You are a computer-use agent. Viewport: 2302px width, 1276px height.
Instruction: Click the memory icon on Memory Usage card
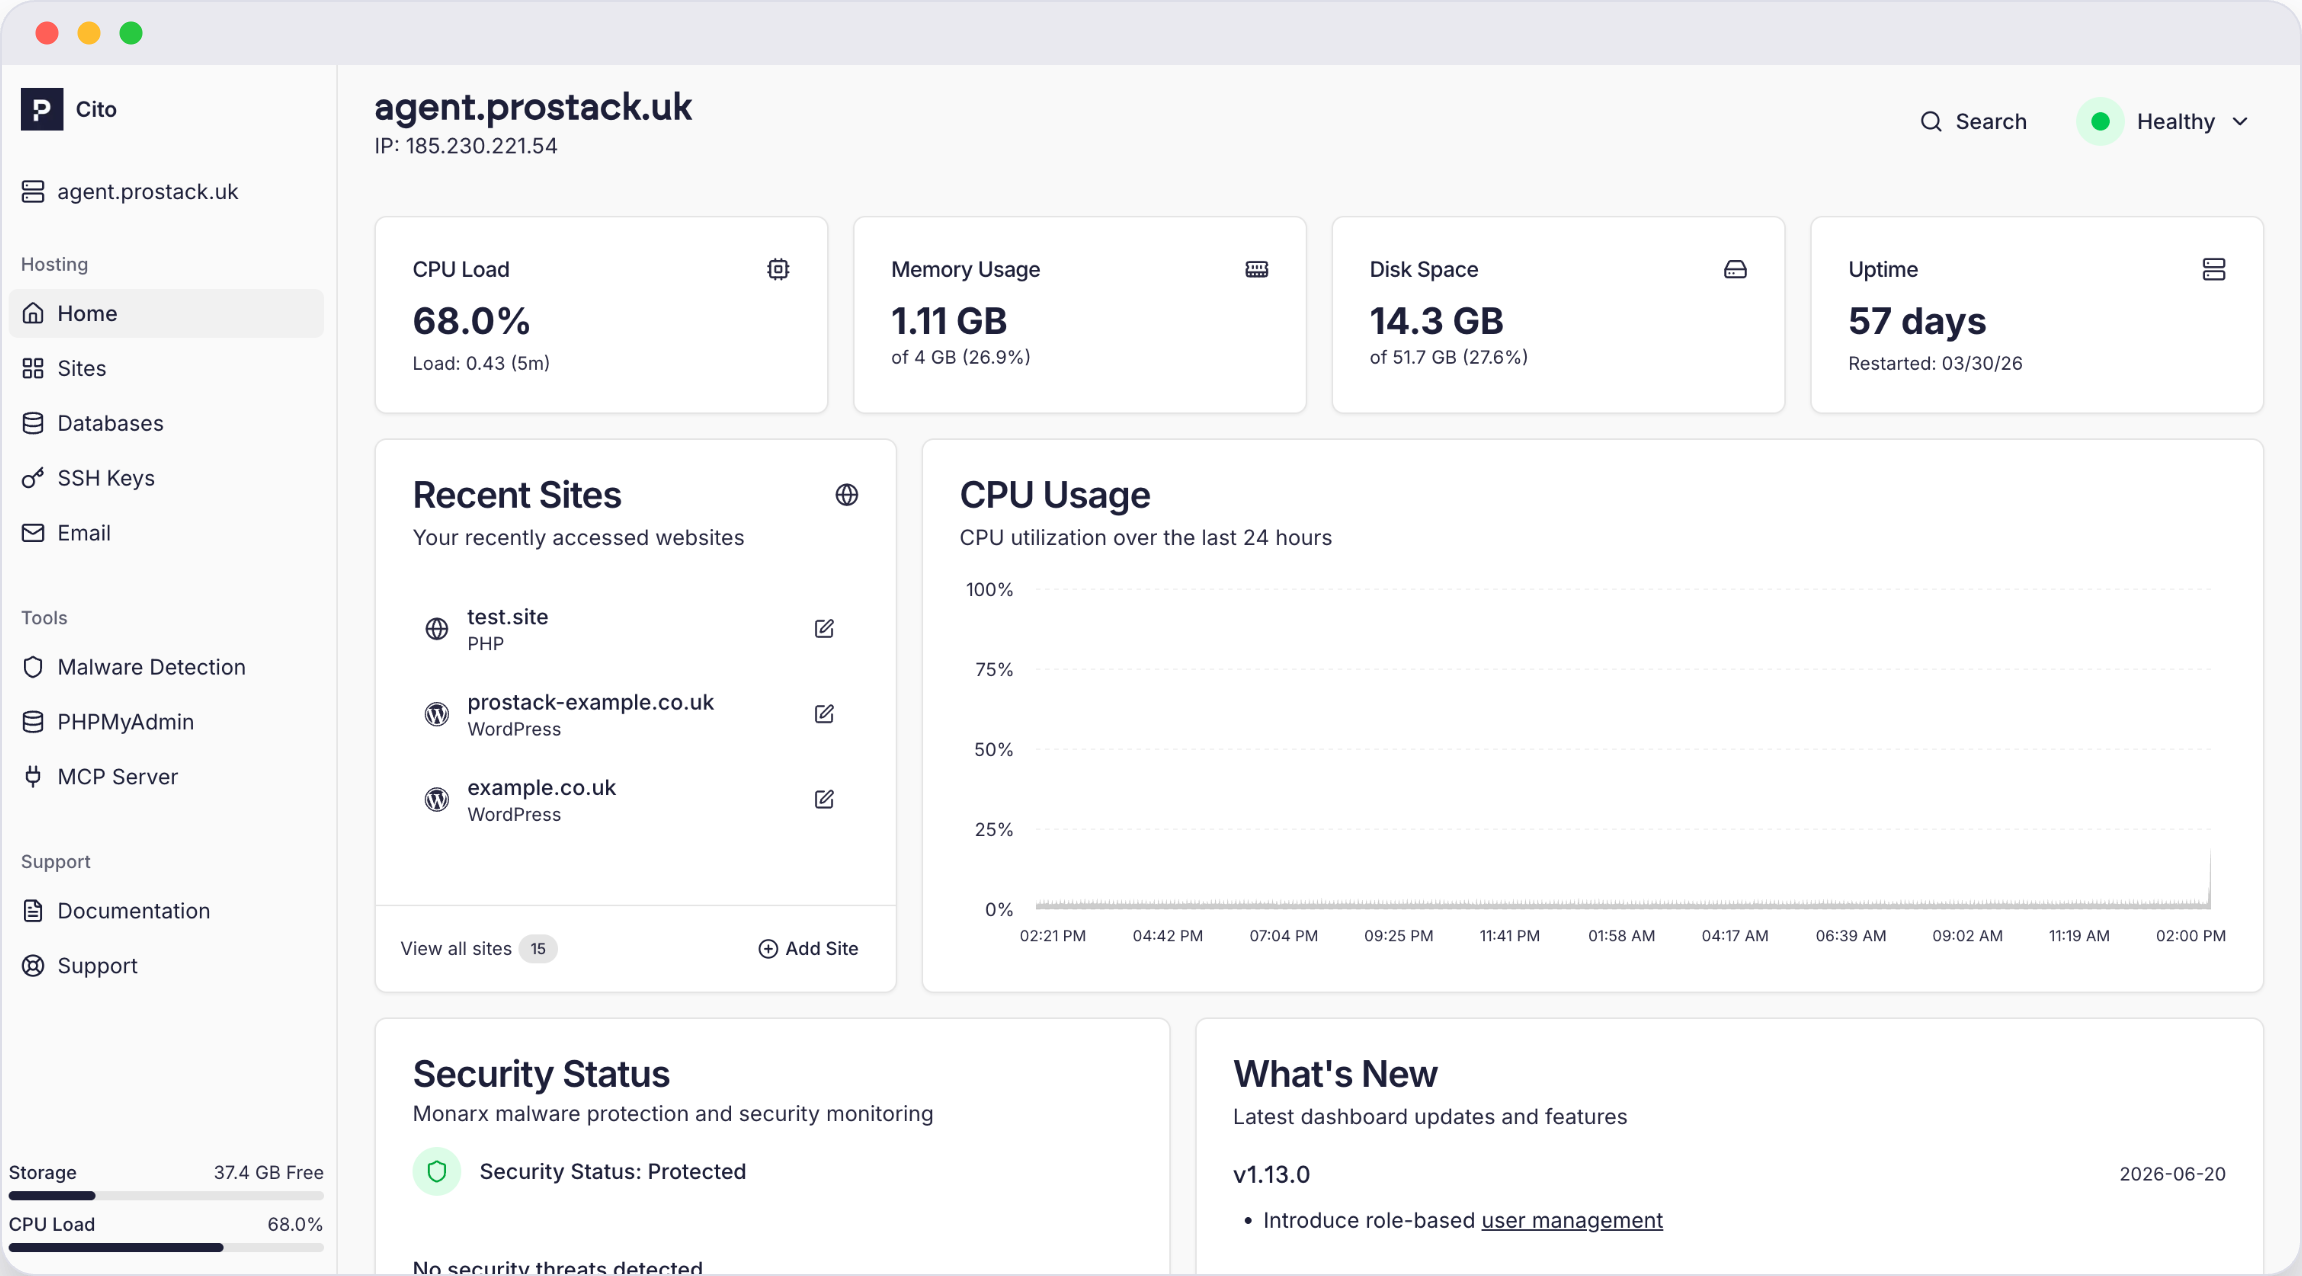point(1257,269)
